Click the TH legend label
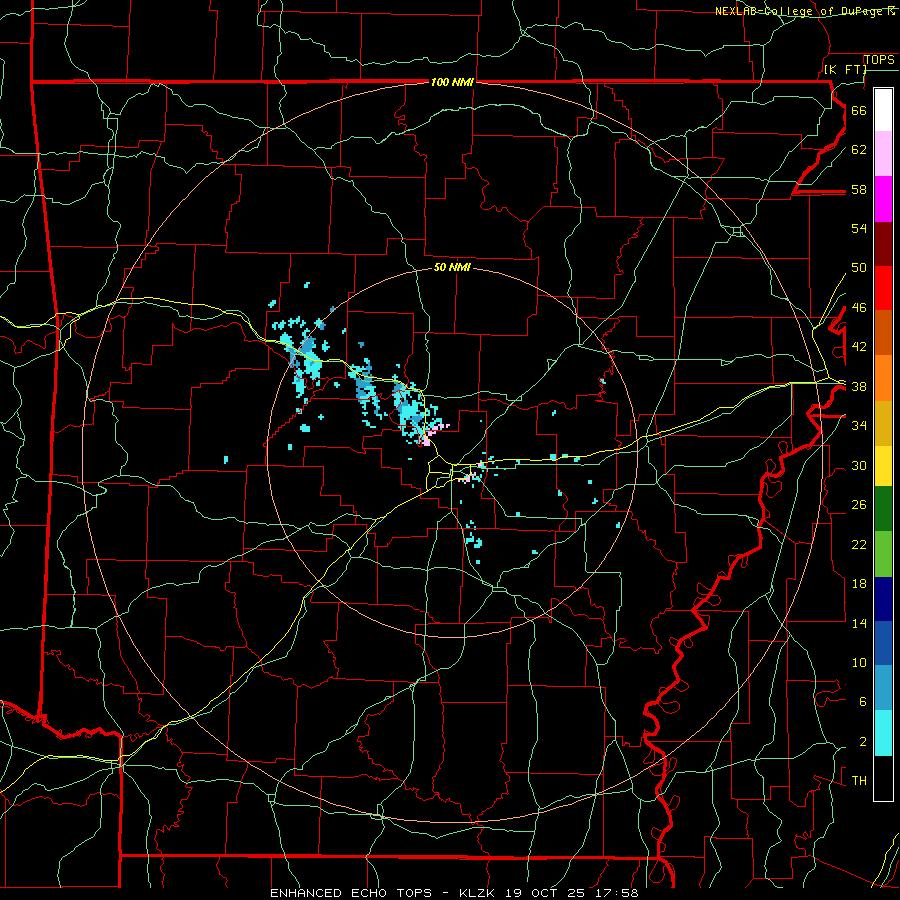900x900 pixels. click(859, 781)
